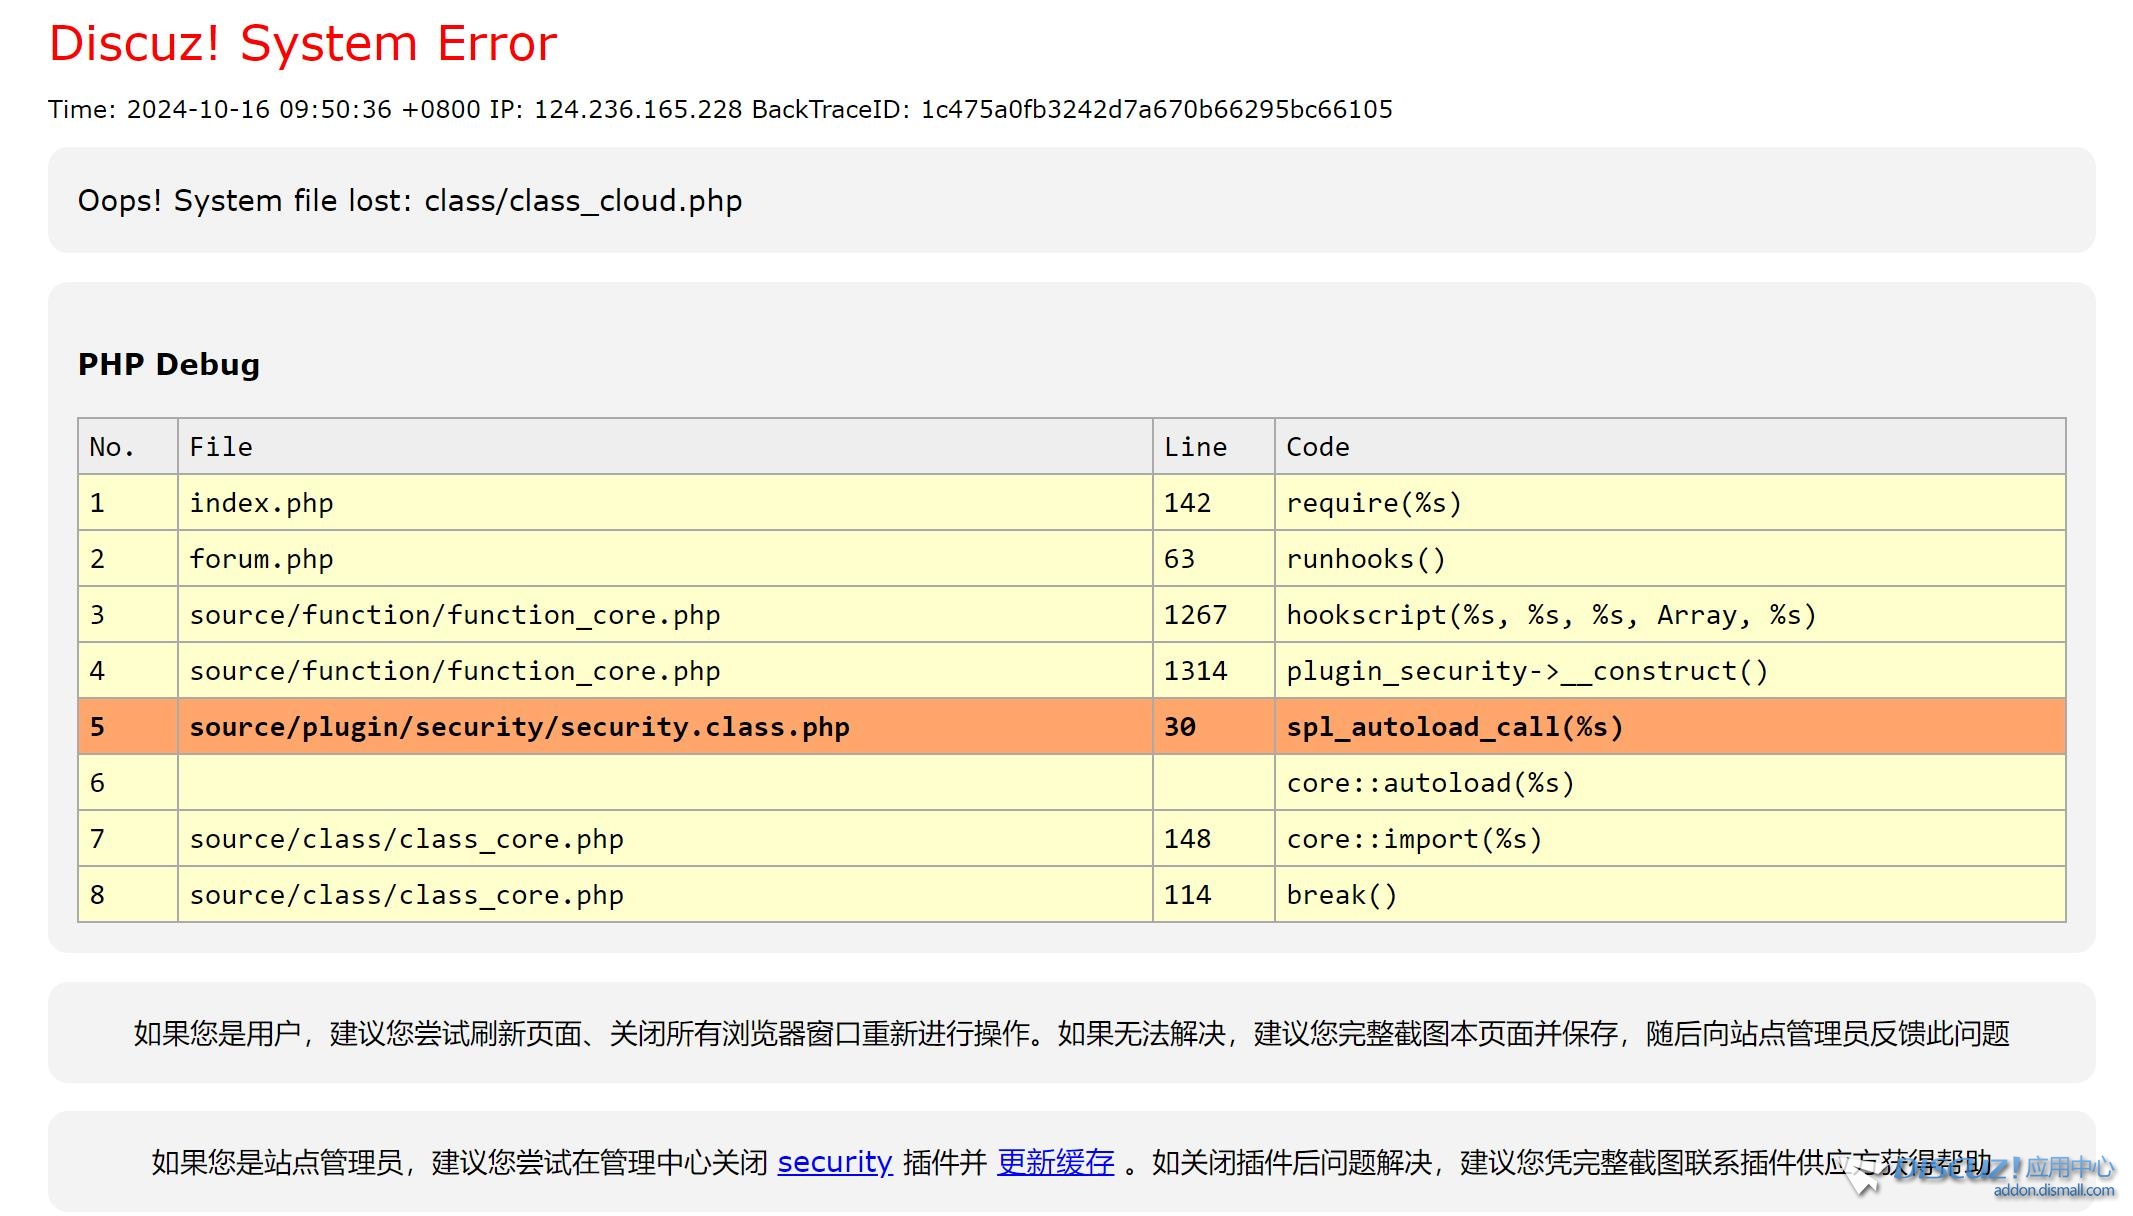Viewport: 2133px width, 1216px height.
Task: Click class_core.php cell in row 8
Action: pos(665,894)
